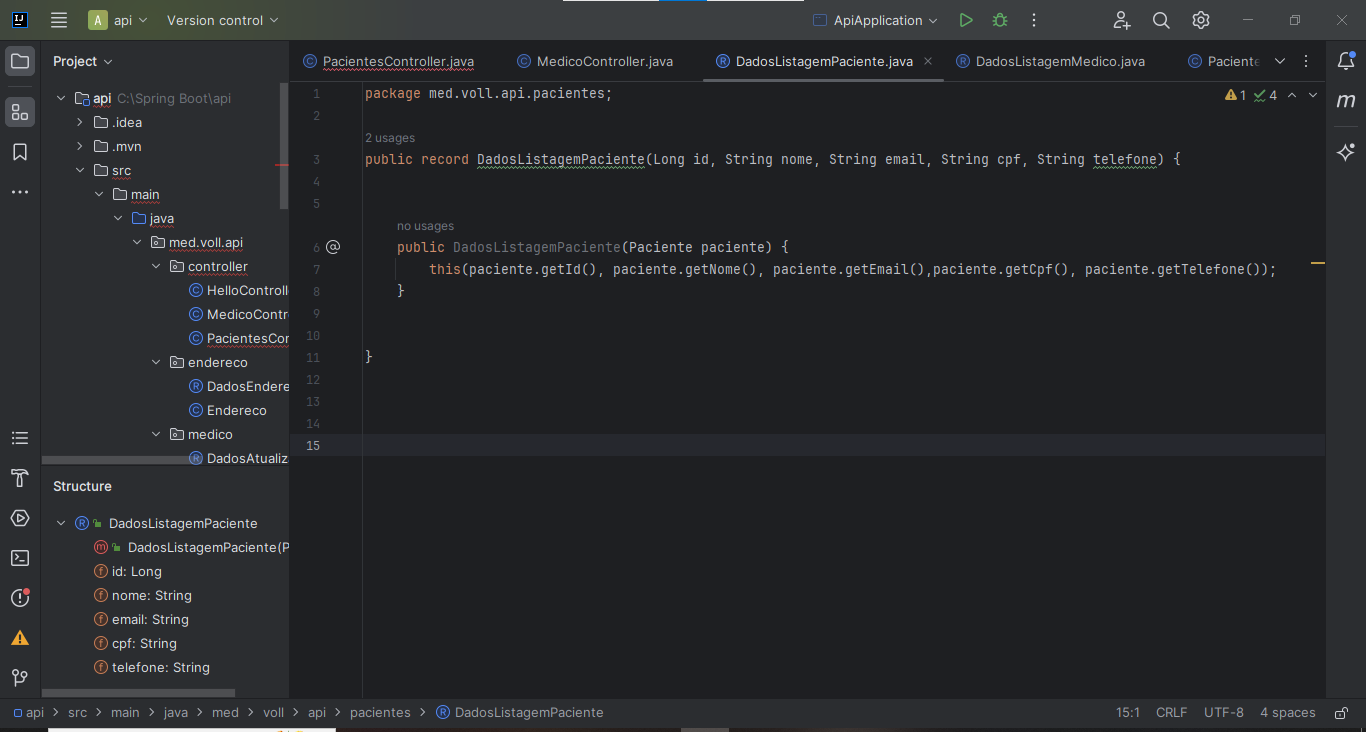Viewport: 1366px width, 732px height.
Task: Open the Bookmarks tool window icon
Action: 20,152
